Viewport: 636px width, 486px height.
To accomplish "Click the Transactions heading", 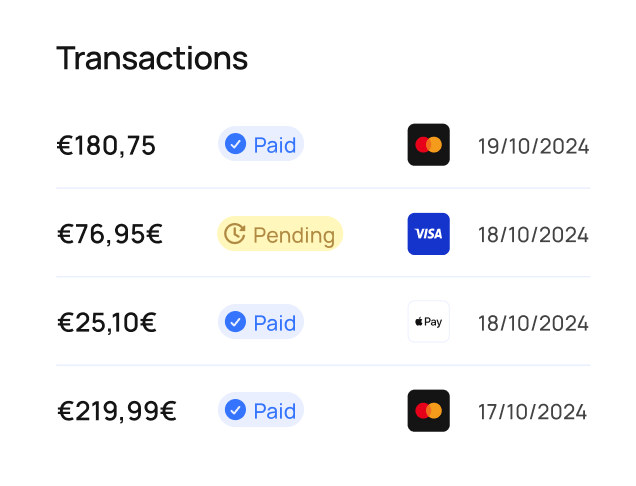I will 152,58.
